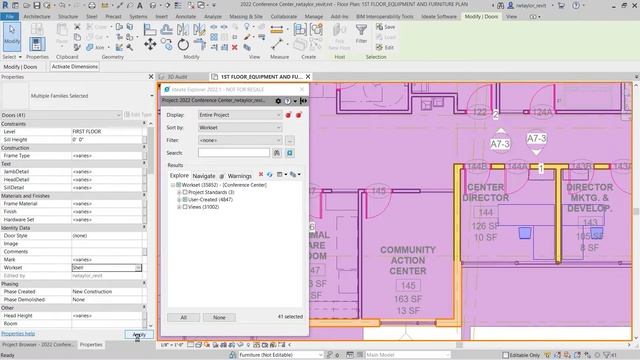Screen dimensions: 640x360
Task: Open the Sort by Workset dropdown
Action: (x=240, y=128)
